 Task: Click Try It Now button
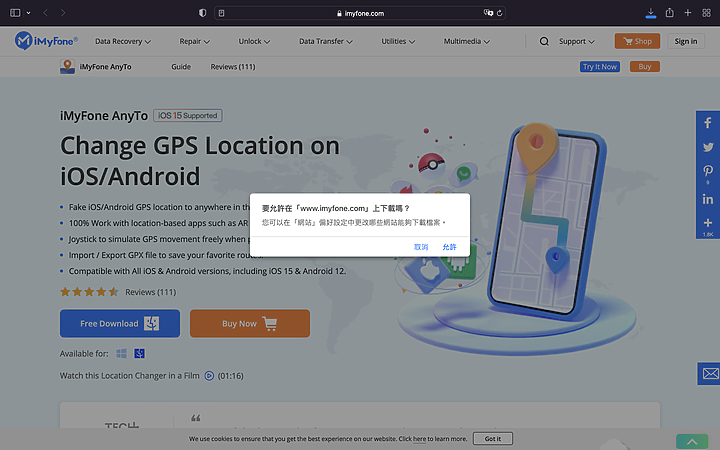click(600, 67)
